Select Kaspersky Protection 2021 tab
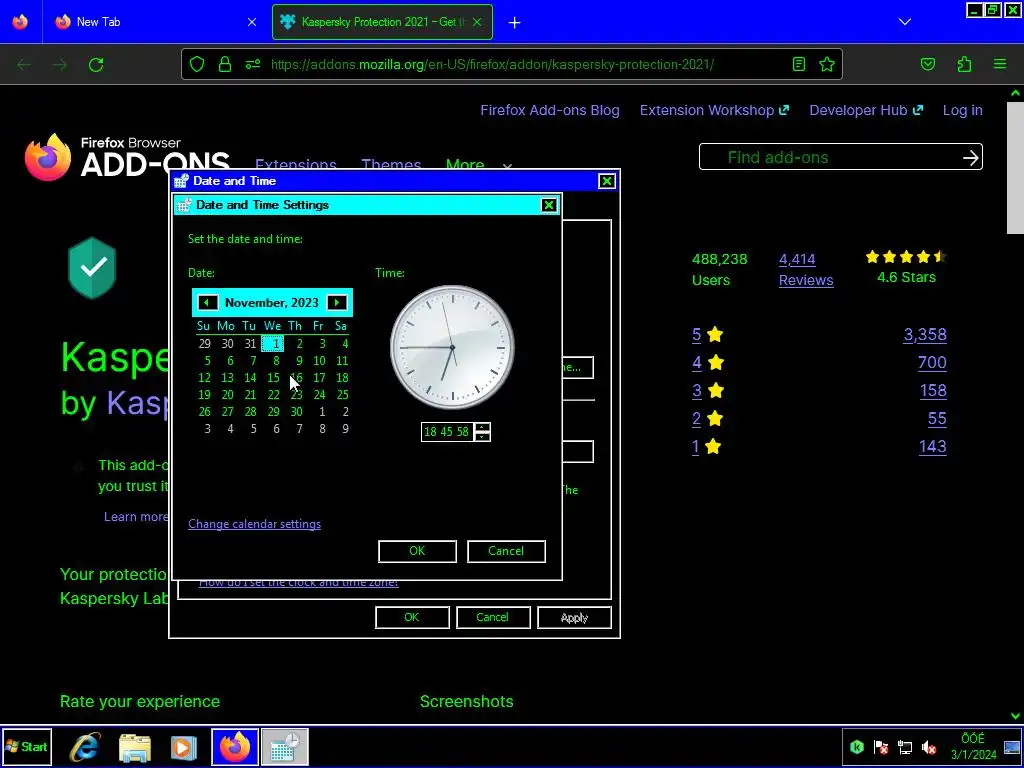Screen dimensions: 1024x768 pyautogui.click(x=383, y=22)
